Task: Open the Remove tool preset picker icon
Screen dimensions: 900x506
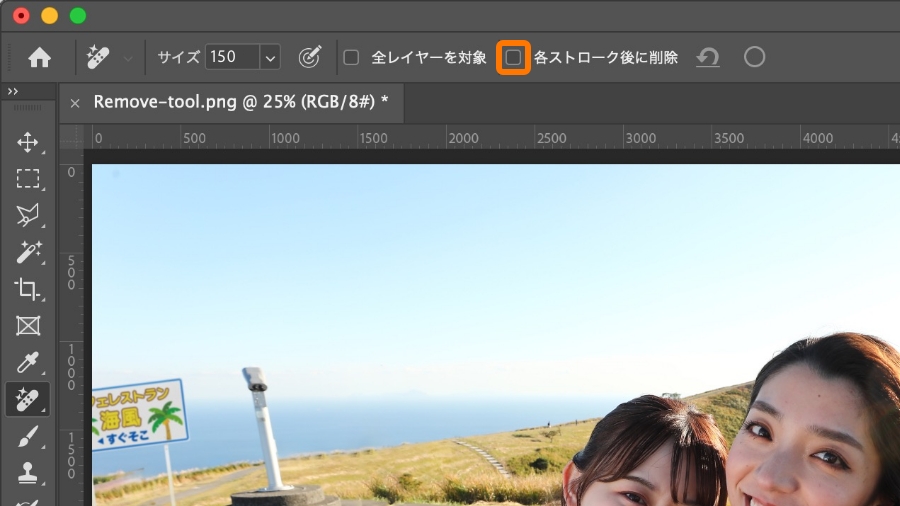Action: click(98, 57)
